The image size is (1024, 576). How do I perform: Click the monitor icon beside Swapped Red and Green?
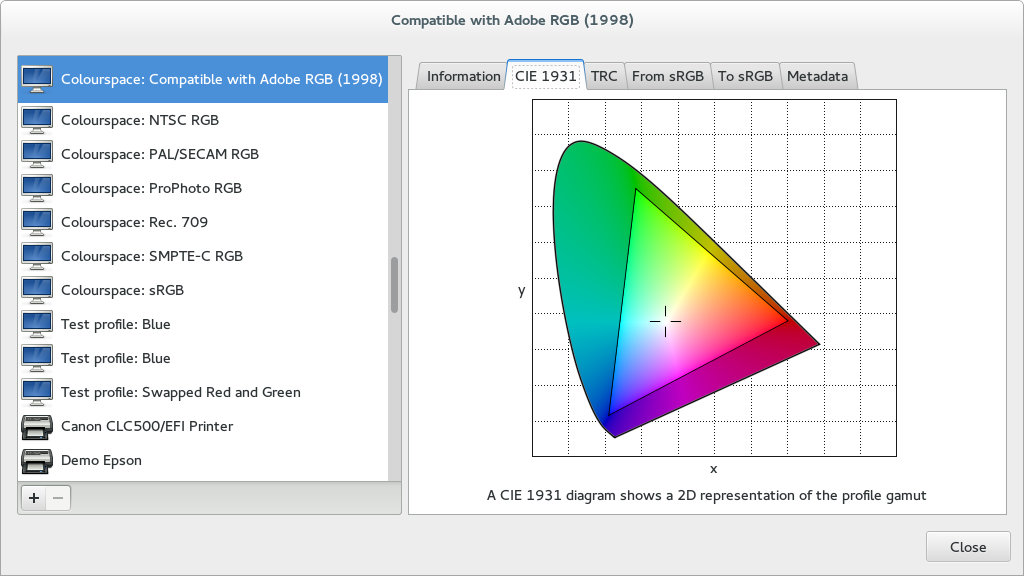tap(37, 392)
